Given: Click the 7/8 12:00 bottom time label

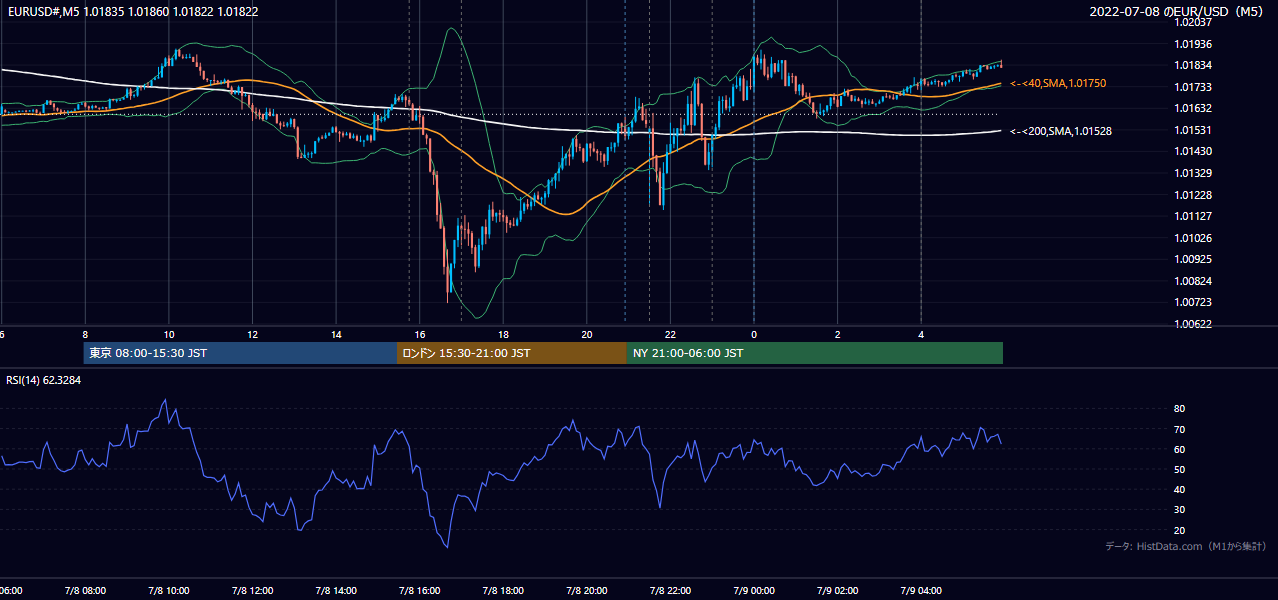Looking at the screenshot, I should (x=252, y=591).
